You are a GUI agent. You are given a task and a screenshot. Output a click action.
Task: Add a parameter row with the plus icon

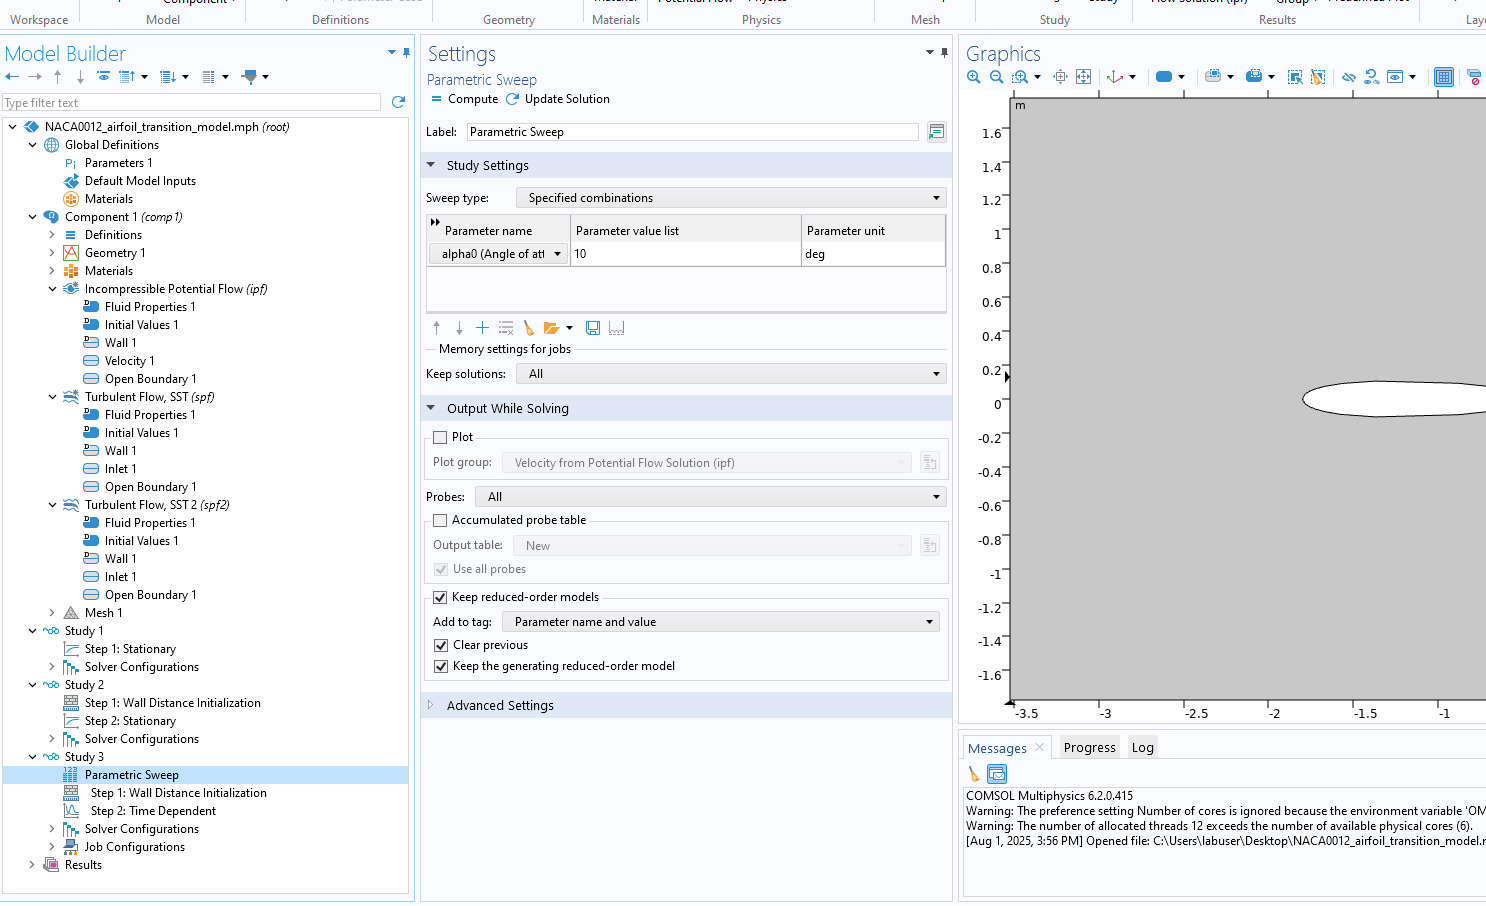coord(482,328)
